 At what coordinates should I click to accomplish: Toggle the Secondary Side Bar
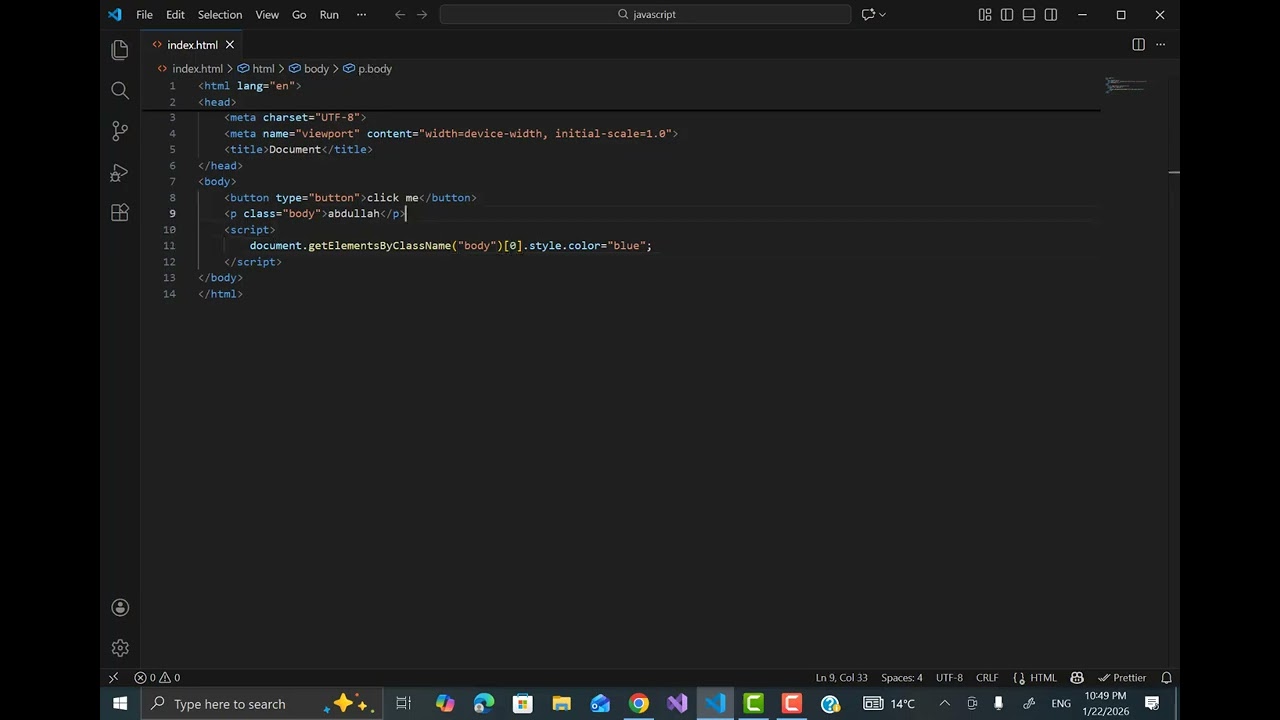1051,15
